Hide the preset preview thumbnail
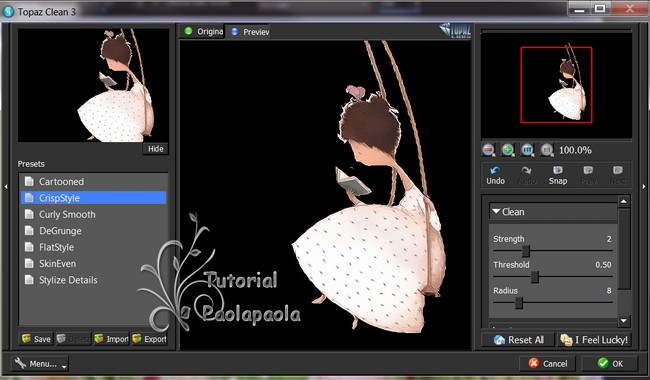Image resolution: width=650 pixels, height=380 pixels. pyautogui.click(x=156, y=149)
